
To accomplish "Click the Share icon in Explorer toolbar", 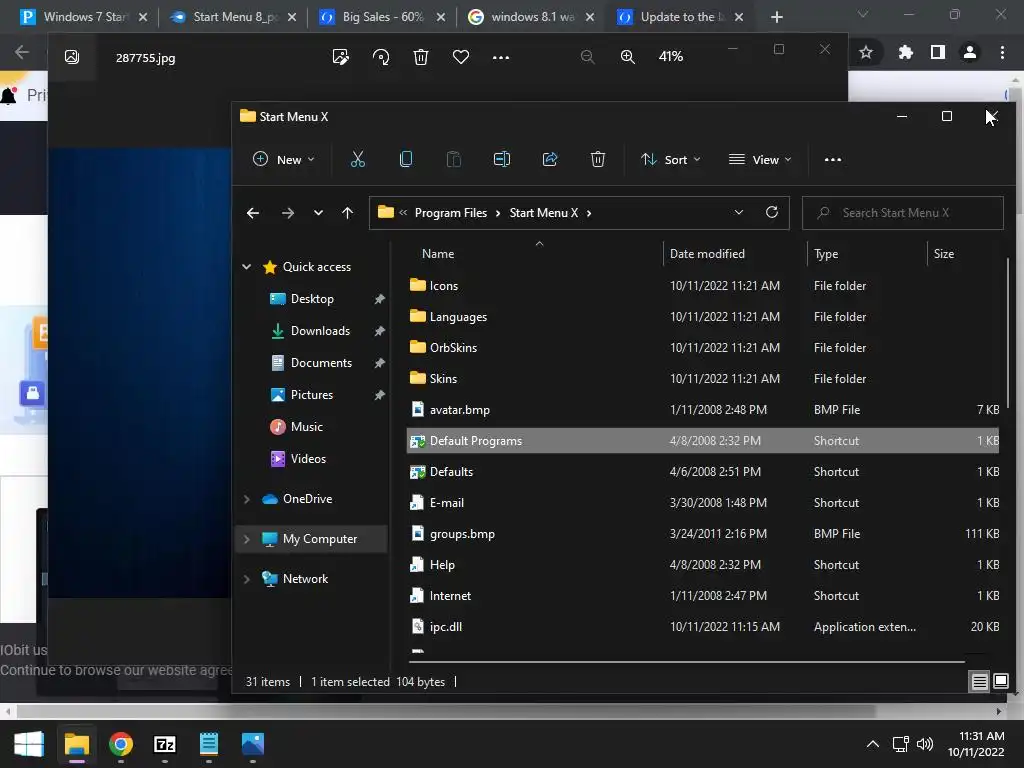I will (550, 159).
